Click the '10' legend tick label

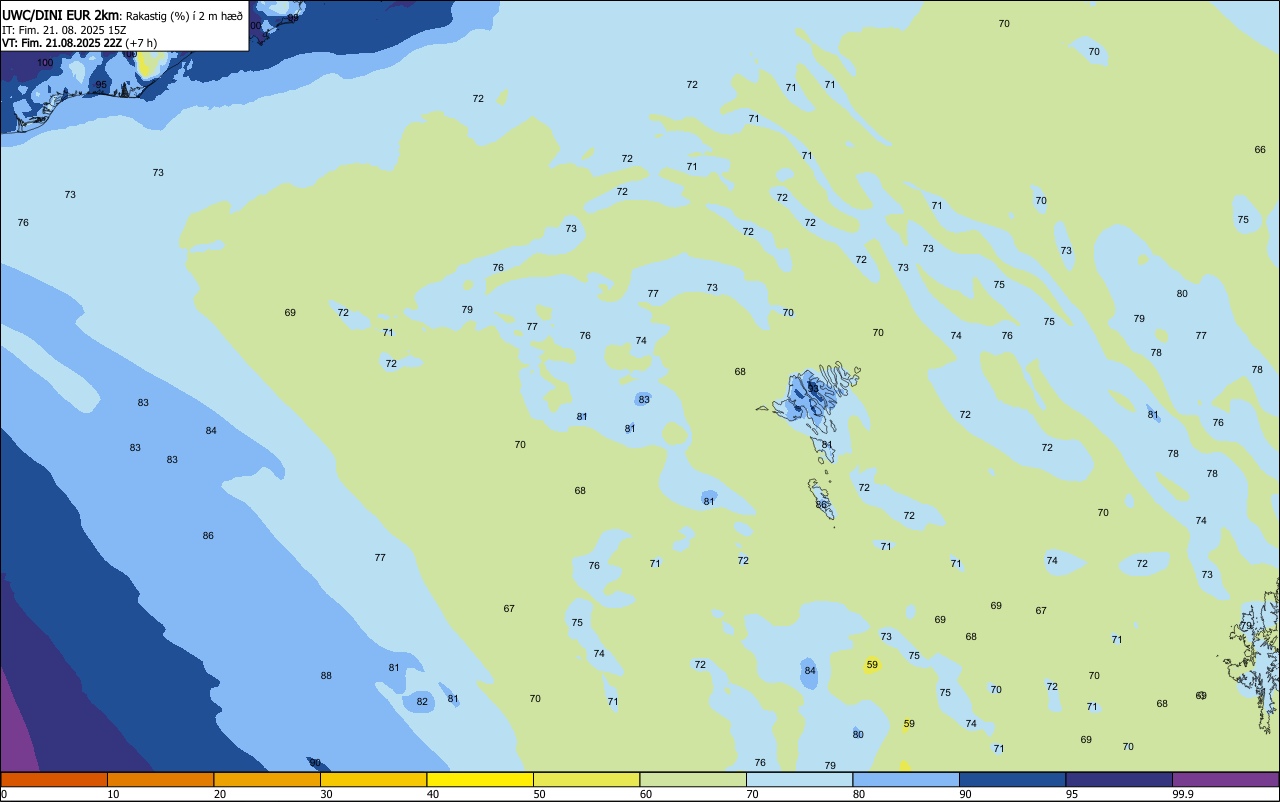click(x=113, y=794)
